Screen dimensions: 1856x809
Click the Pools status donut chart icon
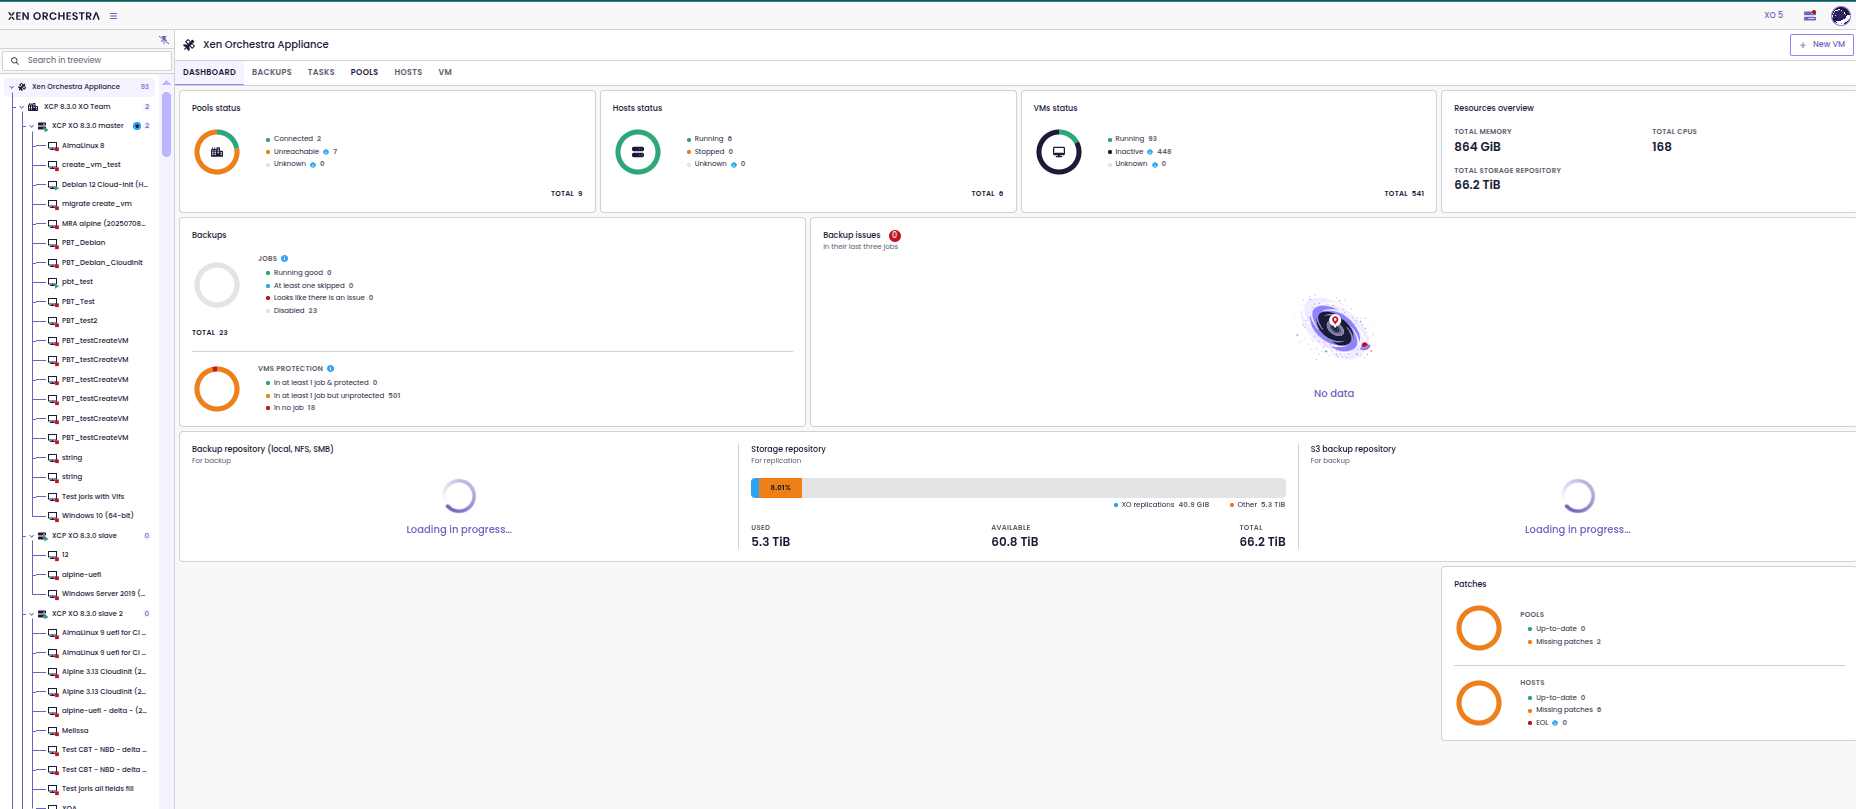pyautogui.click(x=217, y=152)
